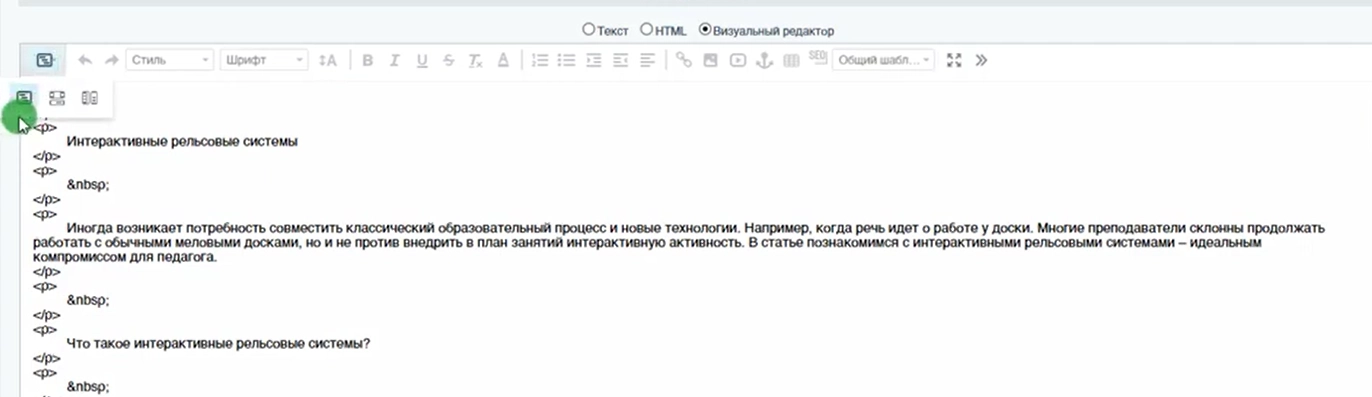
Task: Open the Шрифт font dropdown
Action: click(x=264, y=60)
